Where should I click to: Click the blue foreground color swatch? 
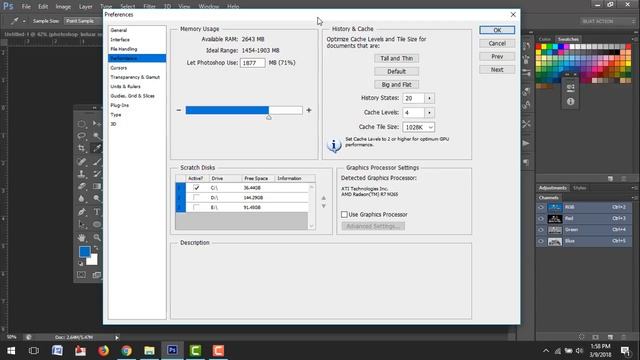pos(84,252)
